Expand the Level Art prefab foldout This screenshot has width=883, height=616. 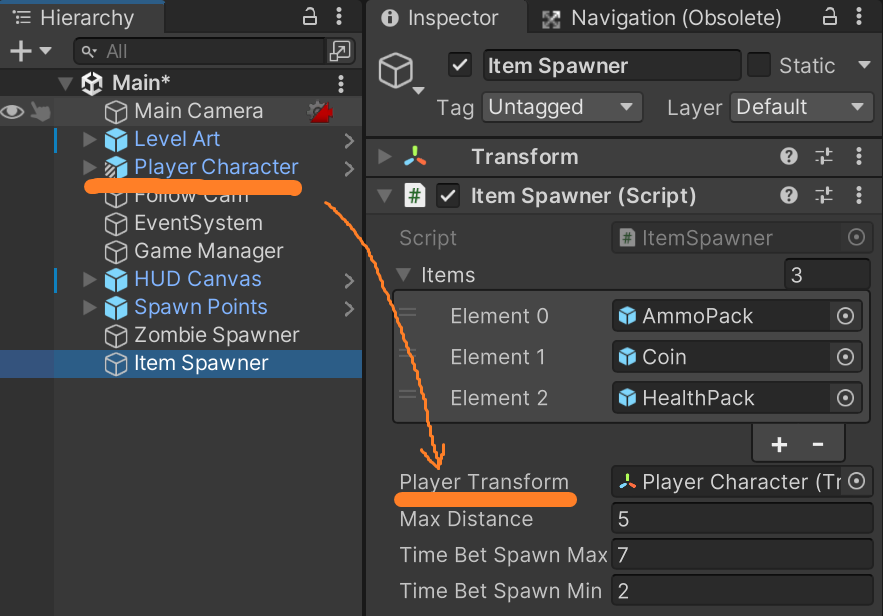(90, 139)
